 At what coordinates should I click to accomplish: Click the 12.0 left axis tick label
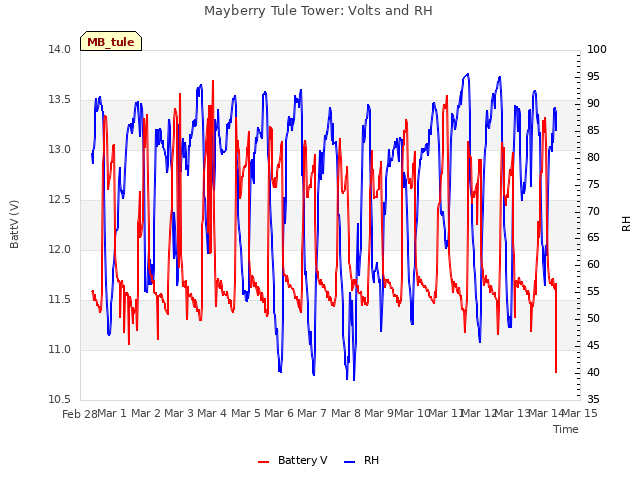pos(59,249)
